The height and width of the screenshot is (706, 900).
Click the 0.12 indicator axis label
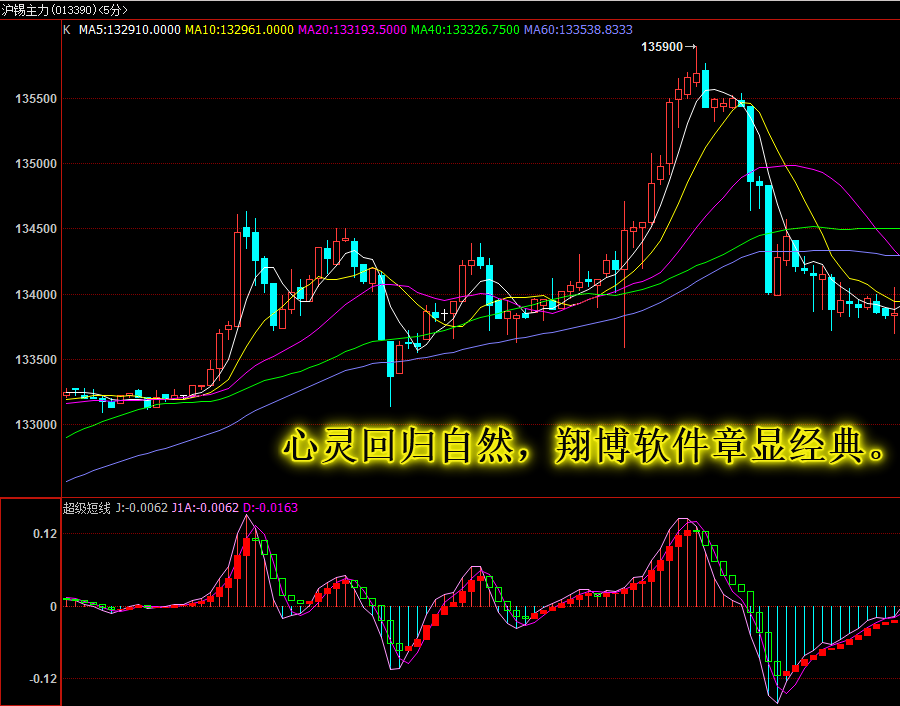click(45, 534)
